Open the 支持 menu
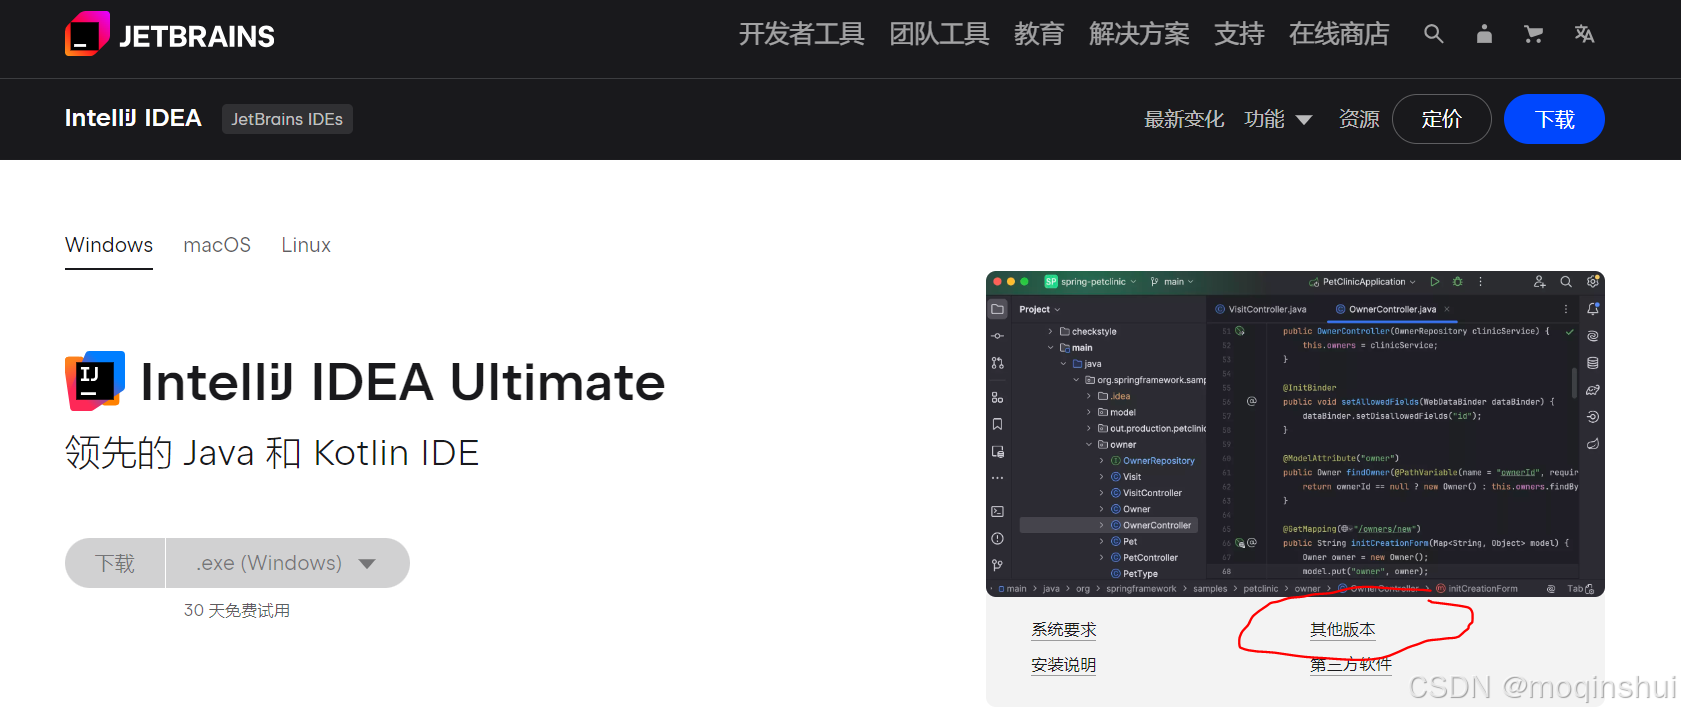The width and height of the screenshot is (1681, 717). coord(1239,34)
